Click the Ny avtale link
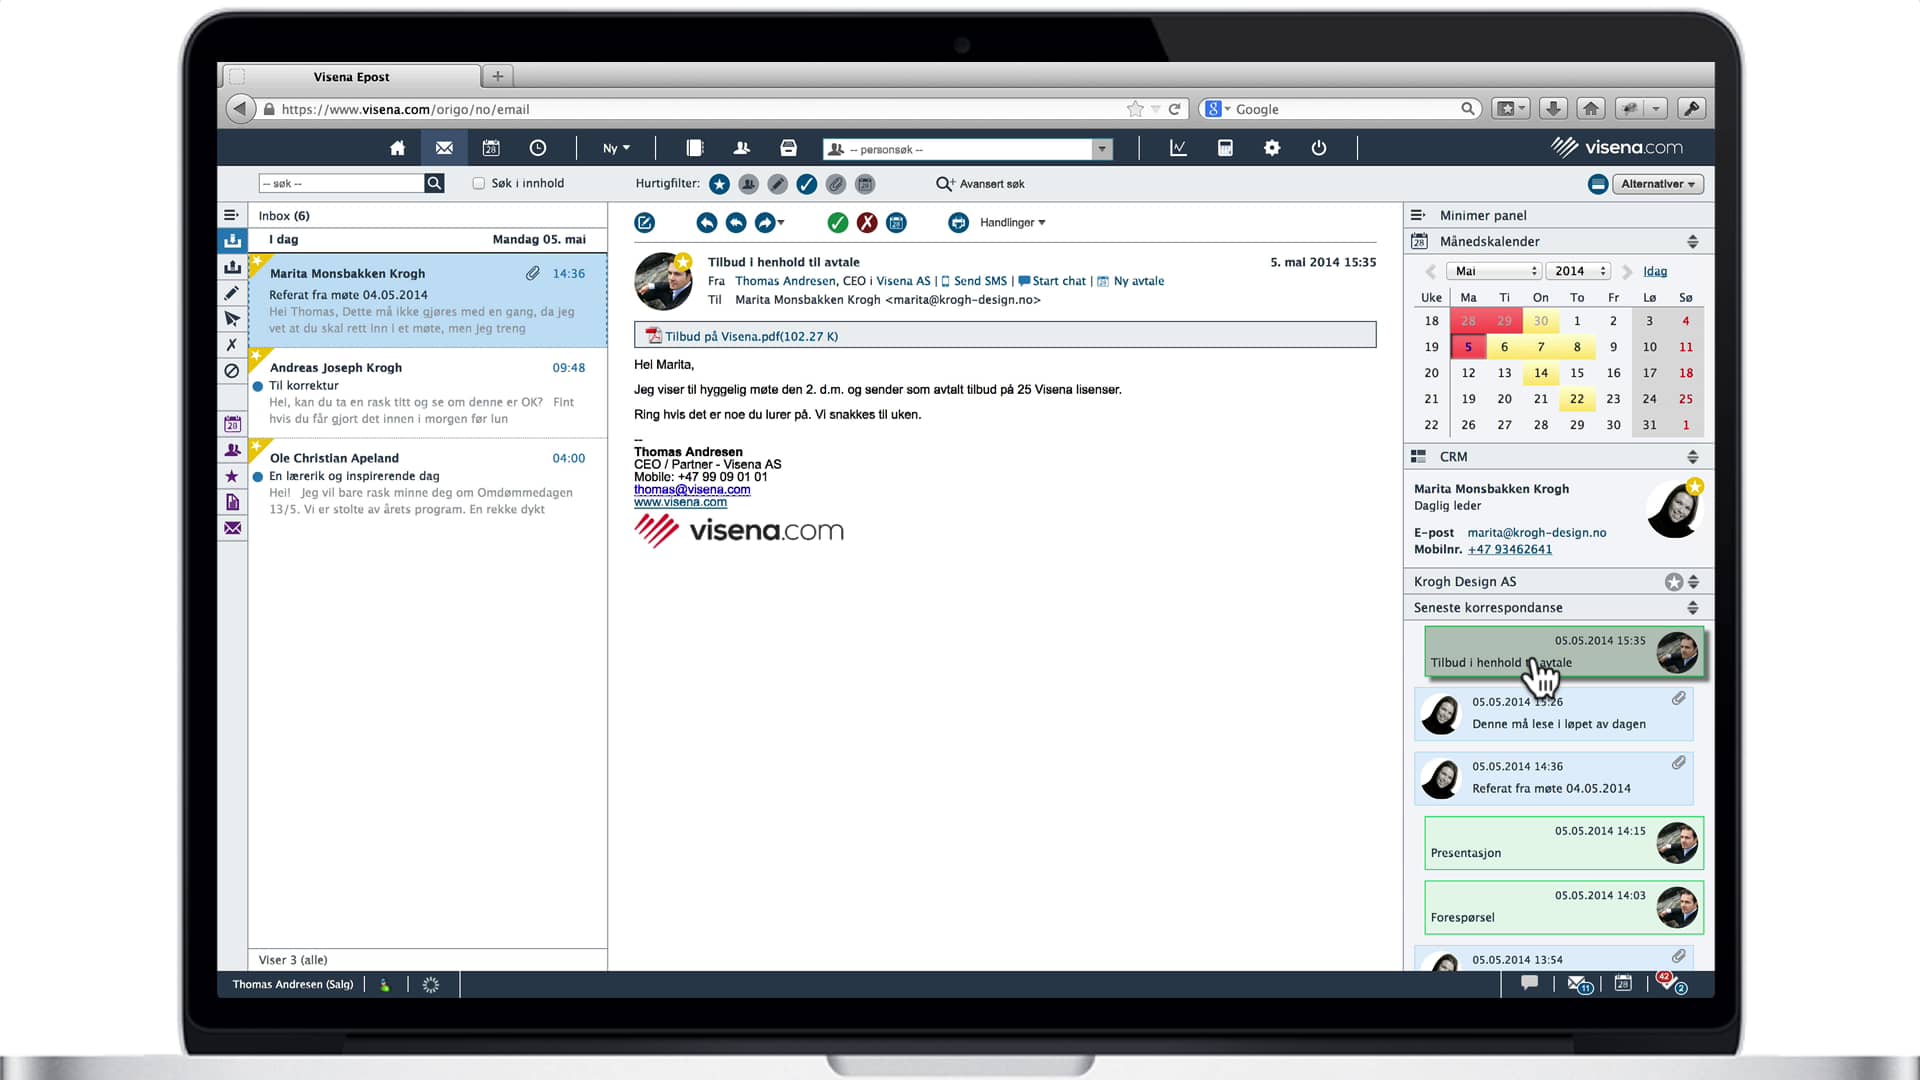 coord(1131,281)
